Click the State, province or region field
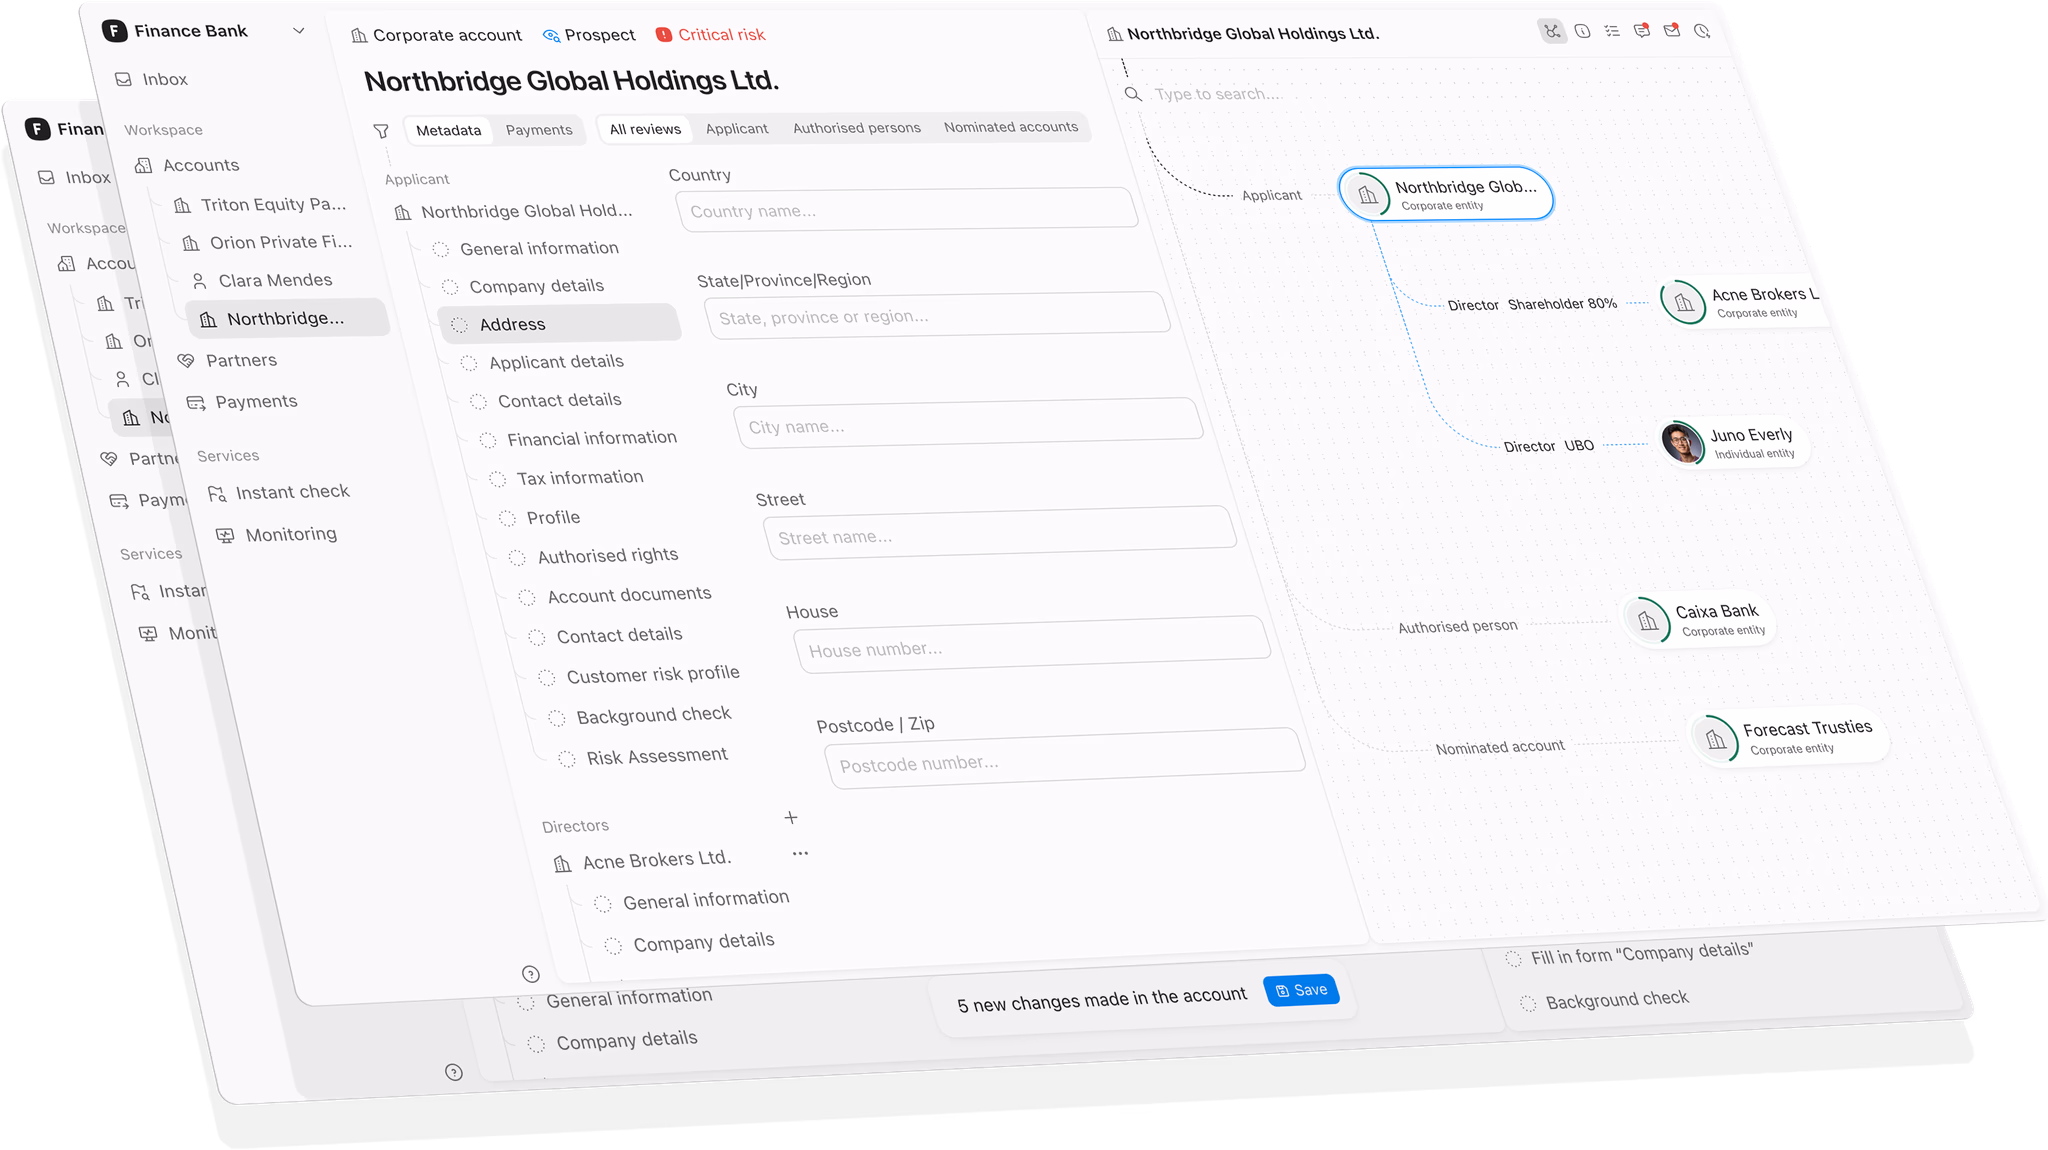 (937, 316)
